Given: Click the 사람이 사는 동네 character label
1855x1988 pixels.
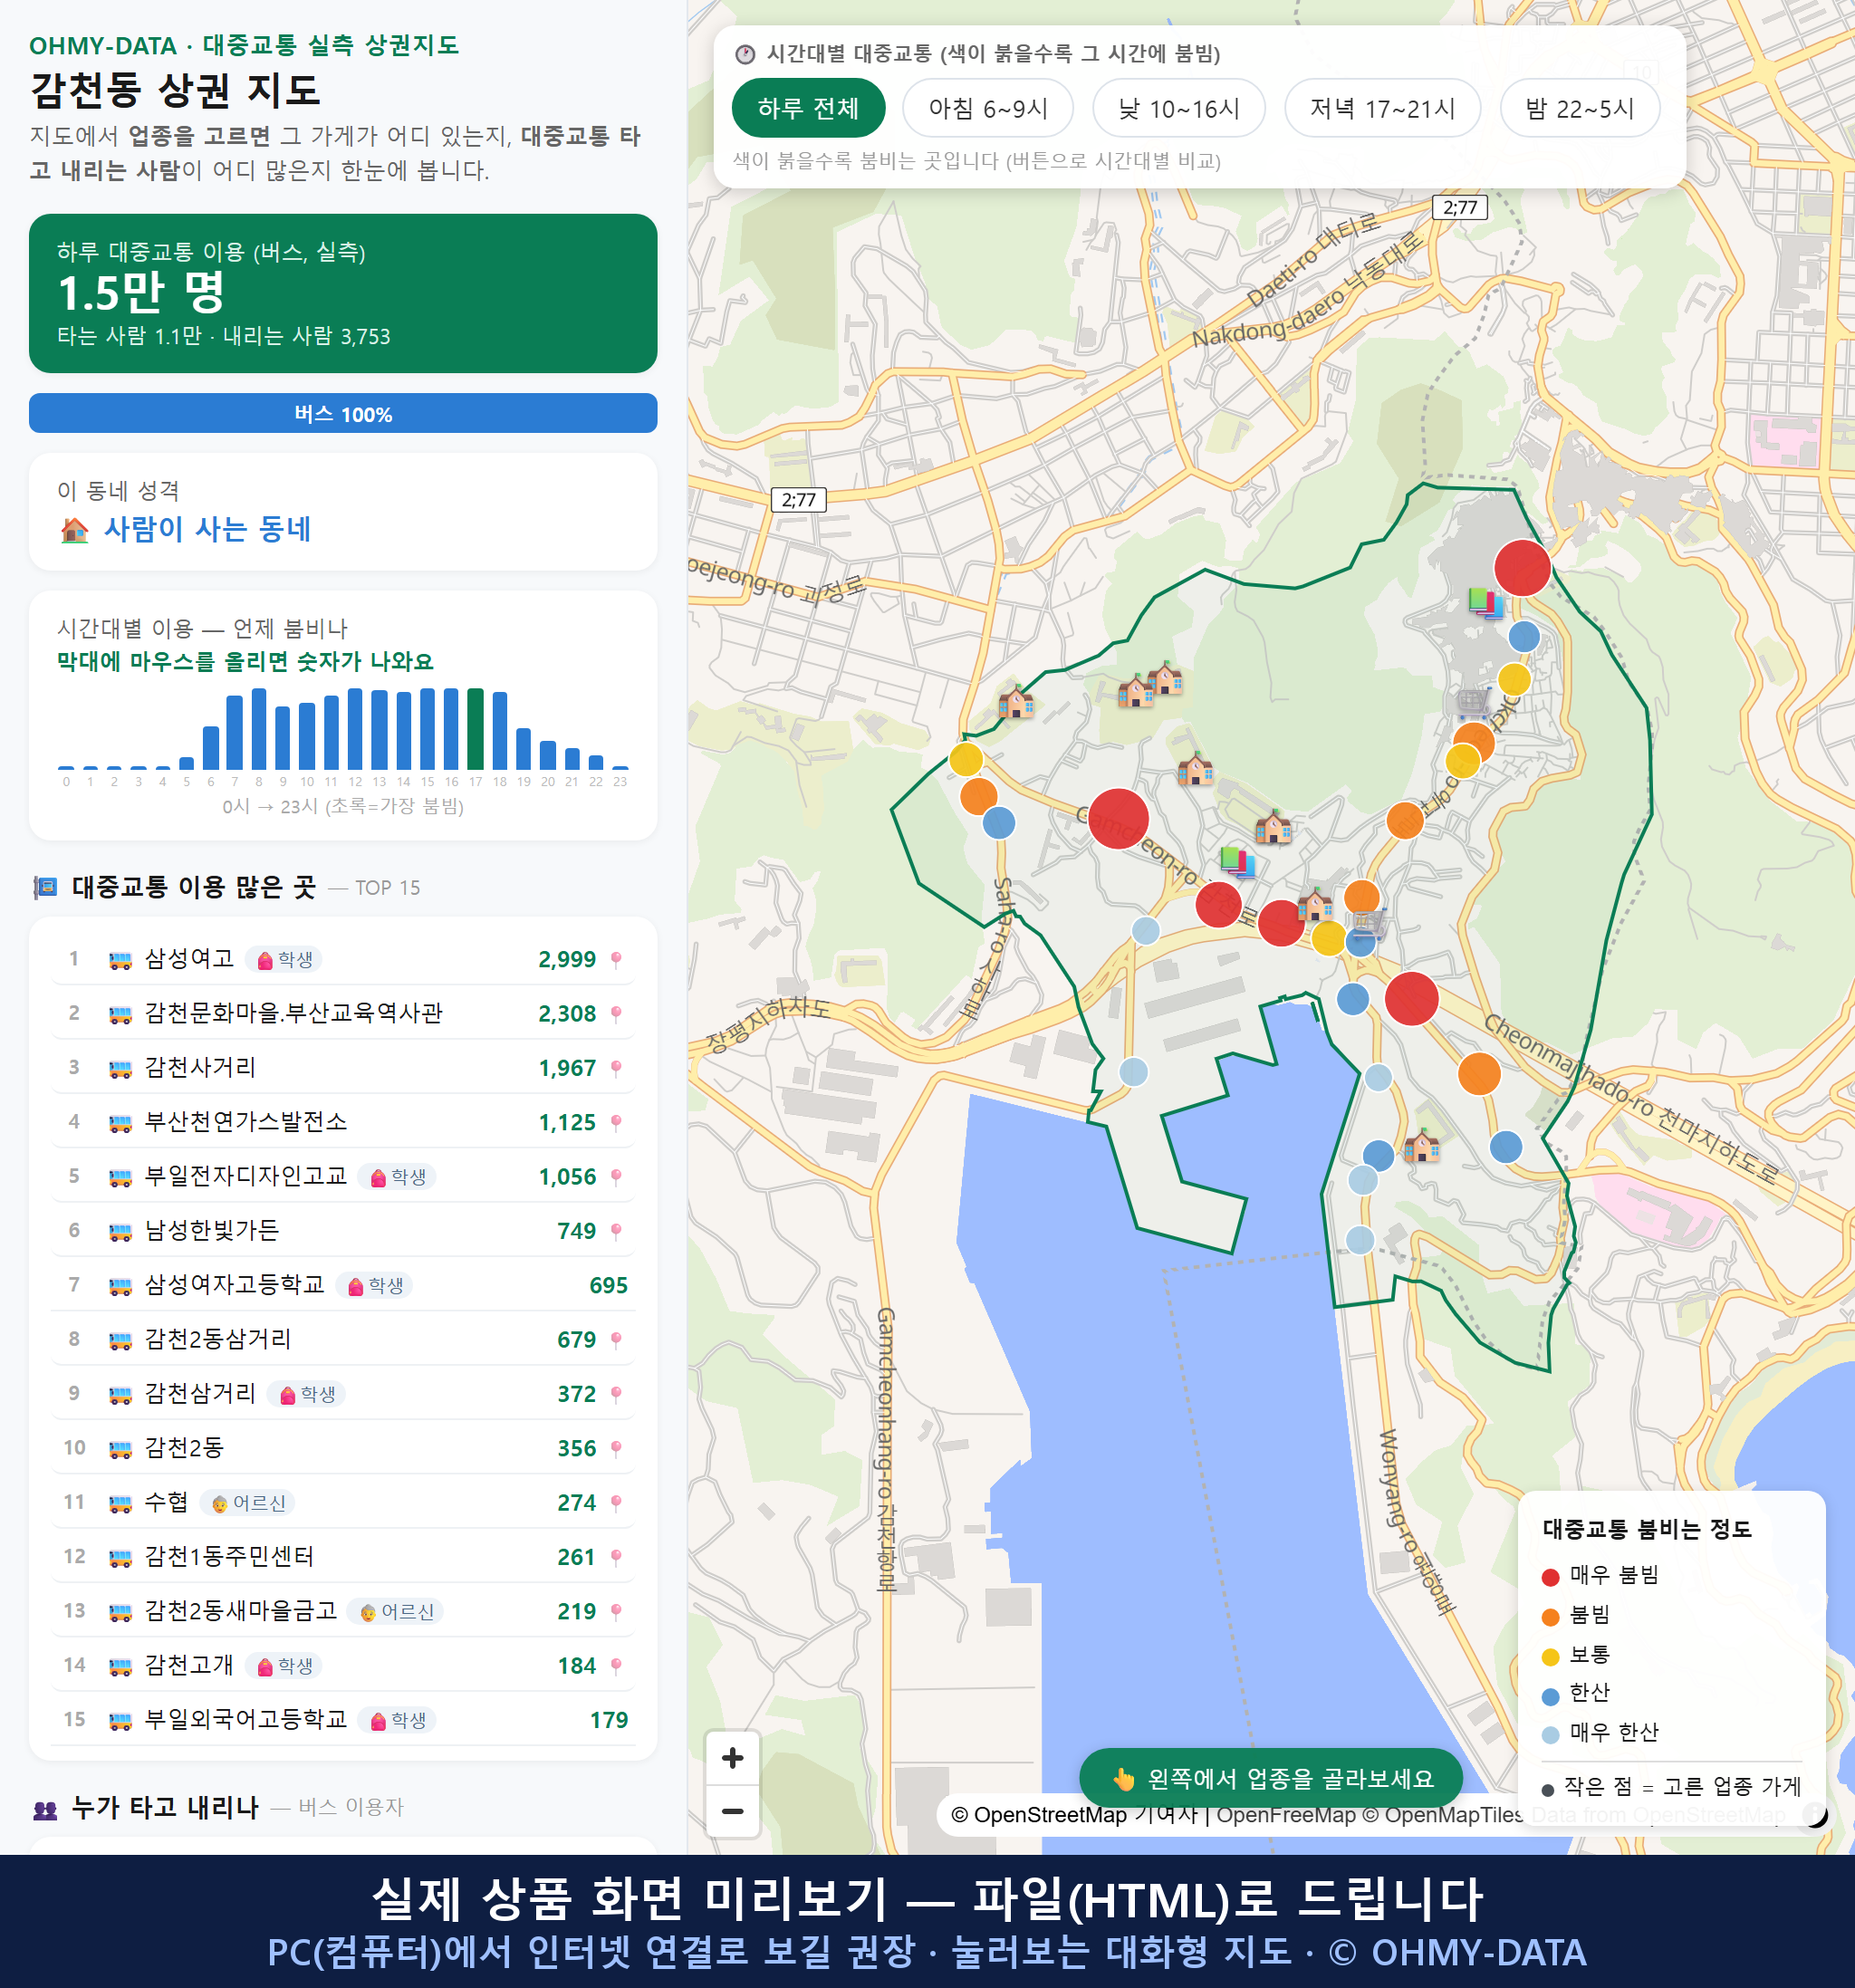Looking at the screenshot, I should pyautogui.click(x=208, y=529).
